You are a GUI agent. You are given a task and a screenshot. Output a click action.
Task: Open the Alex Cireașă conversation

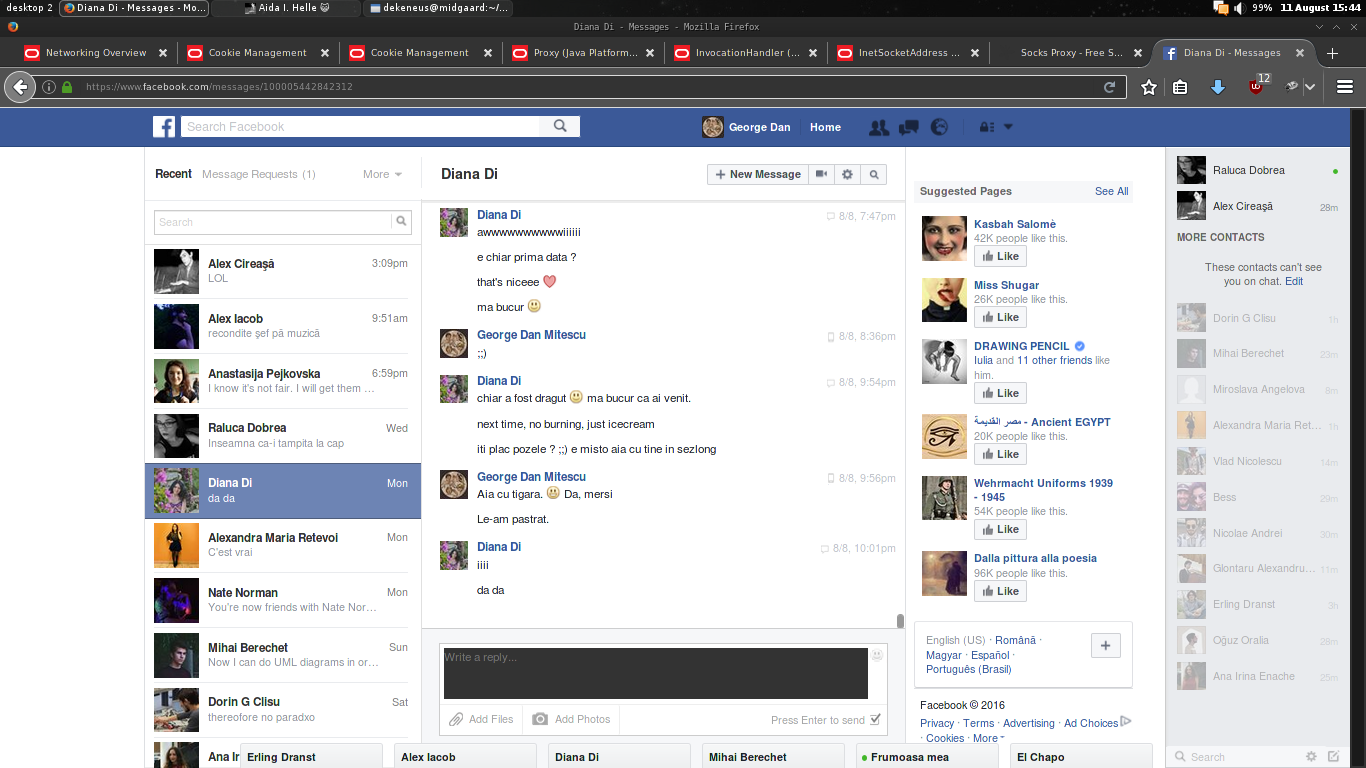pos(283,271)
